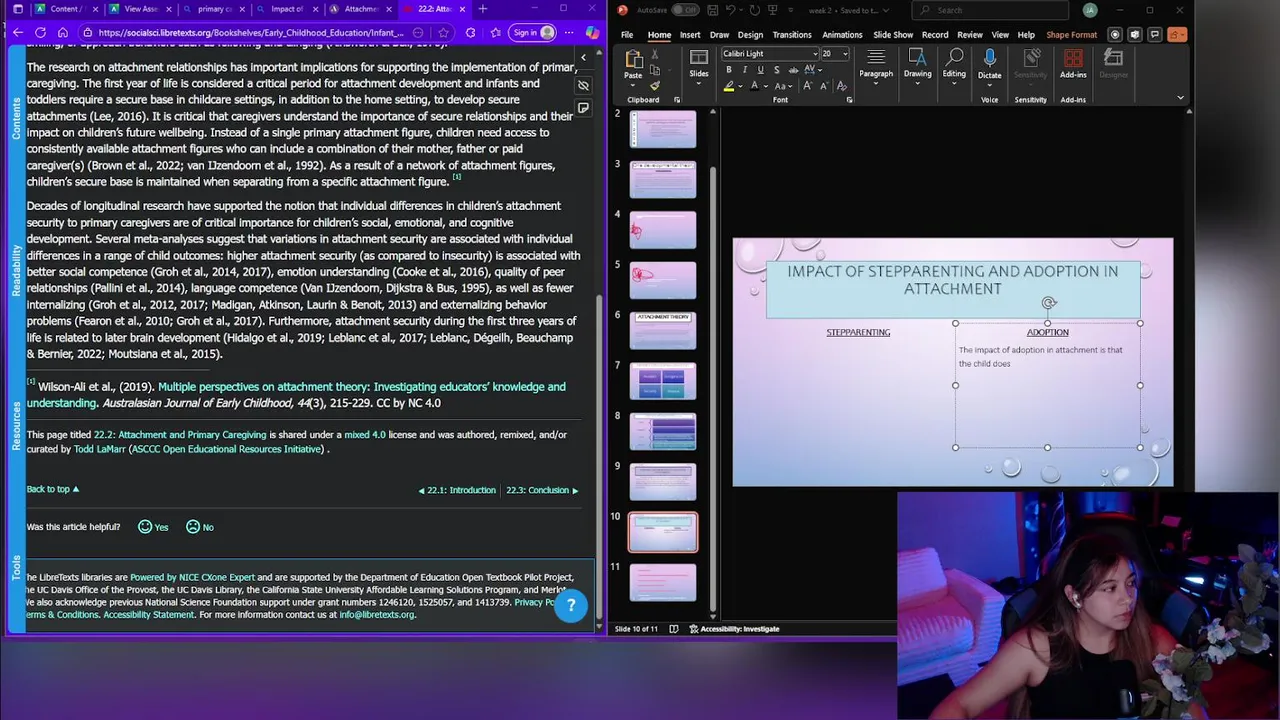
Task: Click inside PowerPoint Search box
Action: (x=990, y=10)
